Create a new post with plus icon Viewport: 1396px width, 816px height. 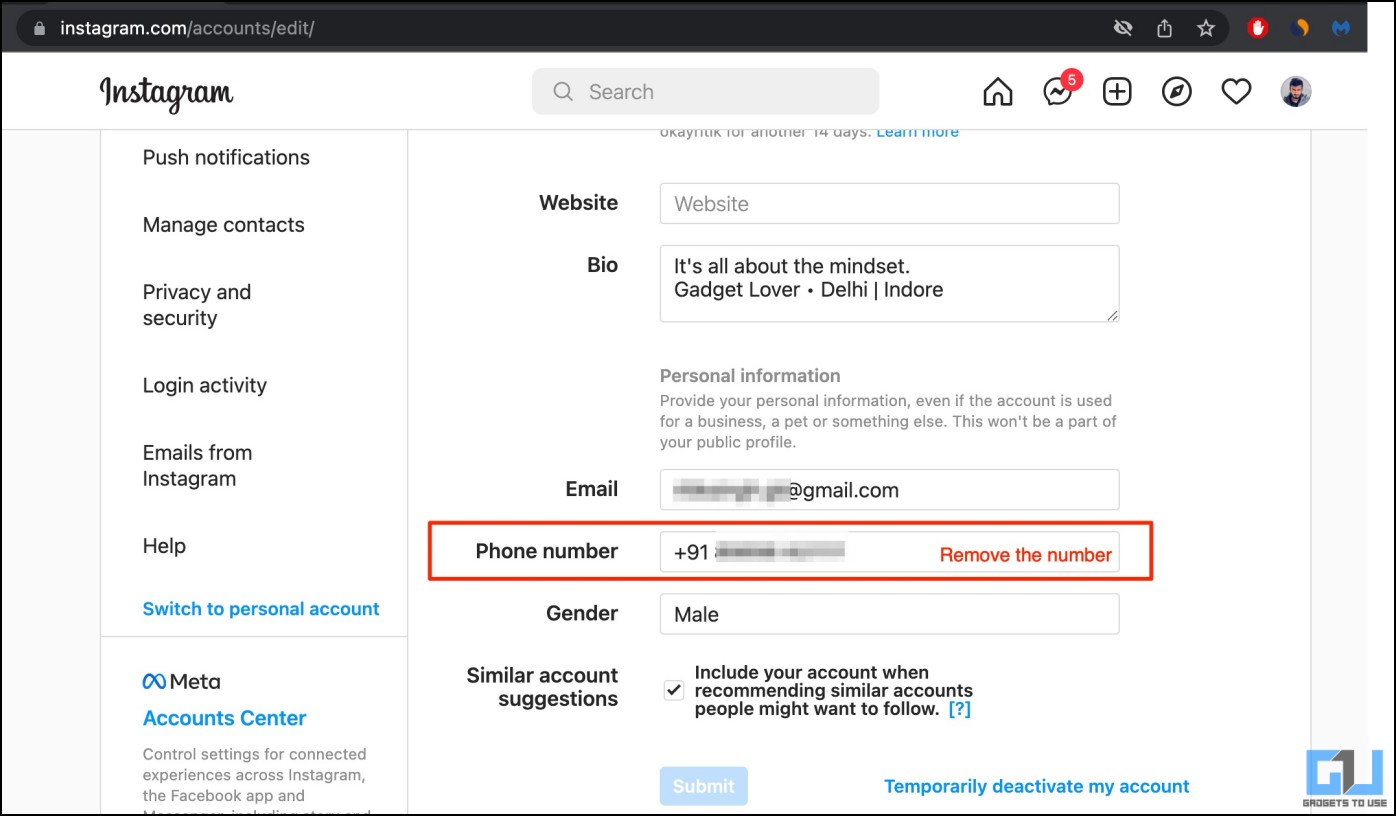point(1117,92)
